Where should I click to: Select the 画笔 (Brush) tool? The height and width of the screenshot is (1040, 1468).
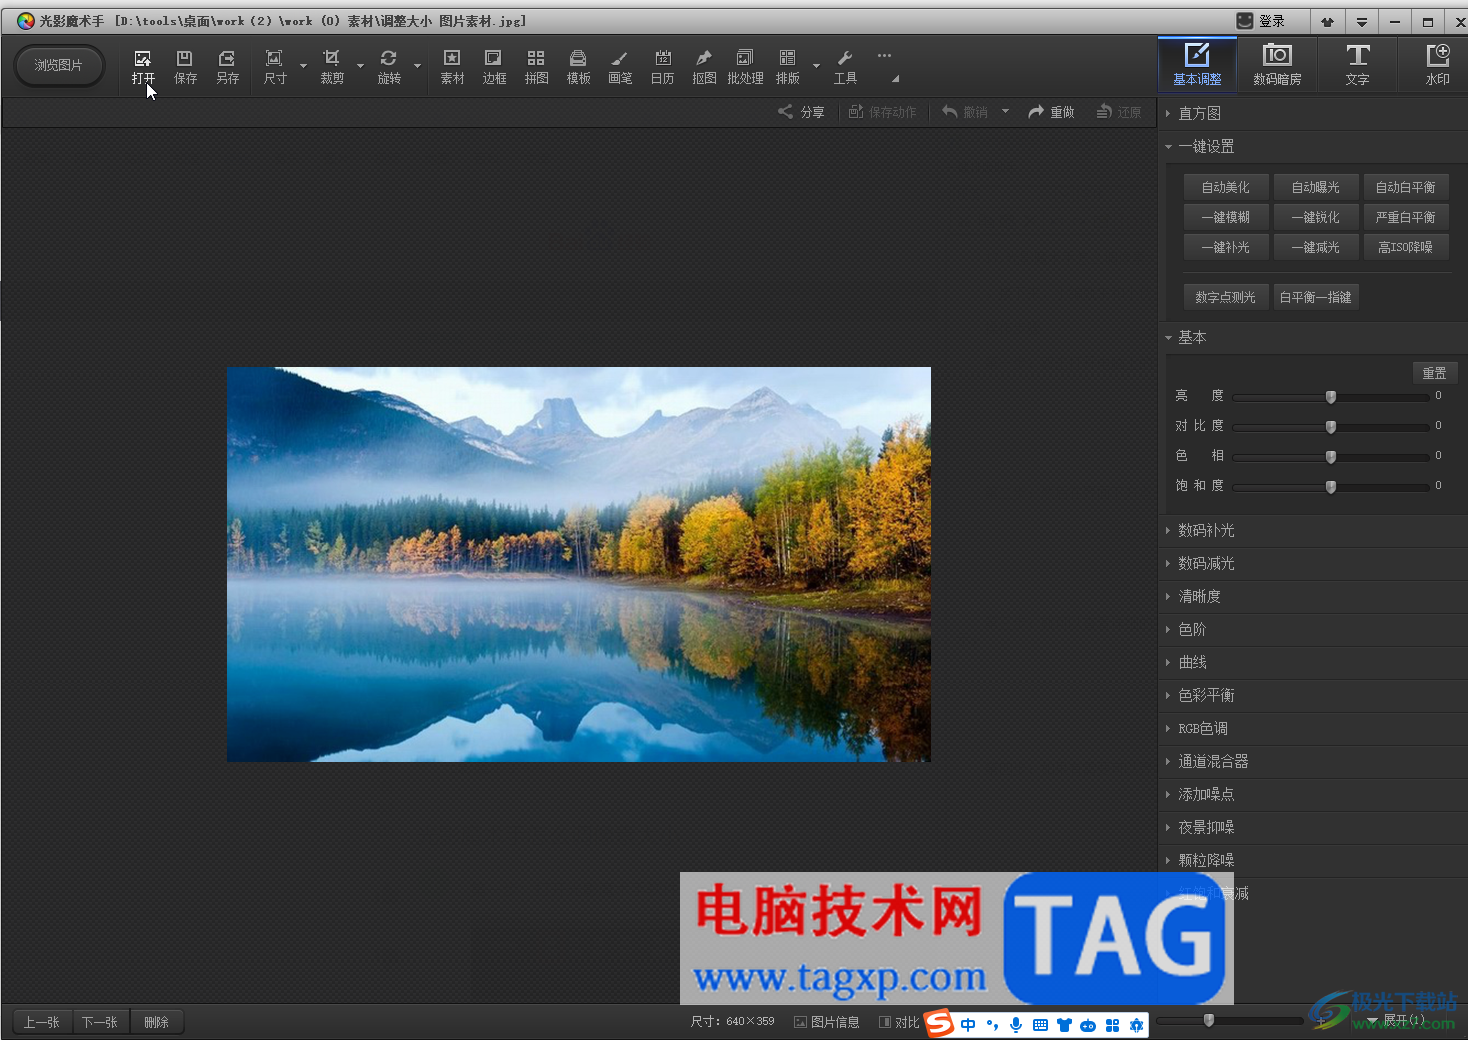tap(620, 66)
